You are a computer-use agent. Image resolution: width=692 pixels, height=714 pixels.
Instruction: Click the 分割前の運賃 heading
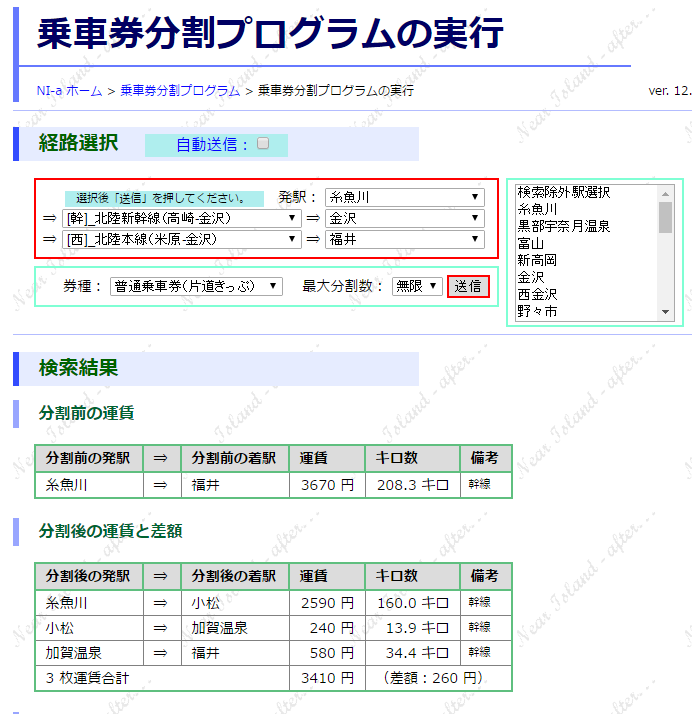[86, 413]
